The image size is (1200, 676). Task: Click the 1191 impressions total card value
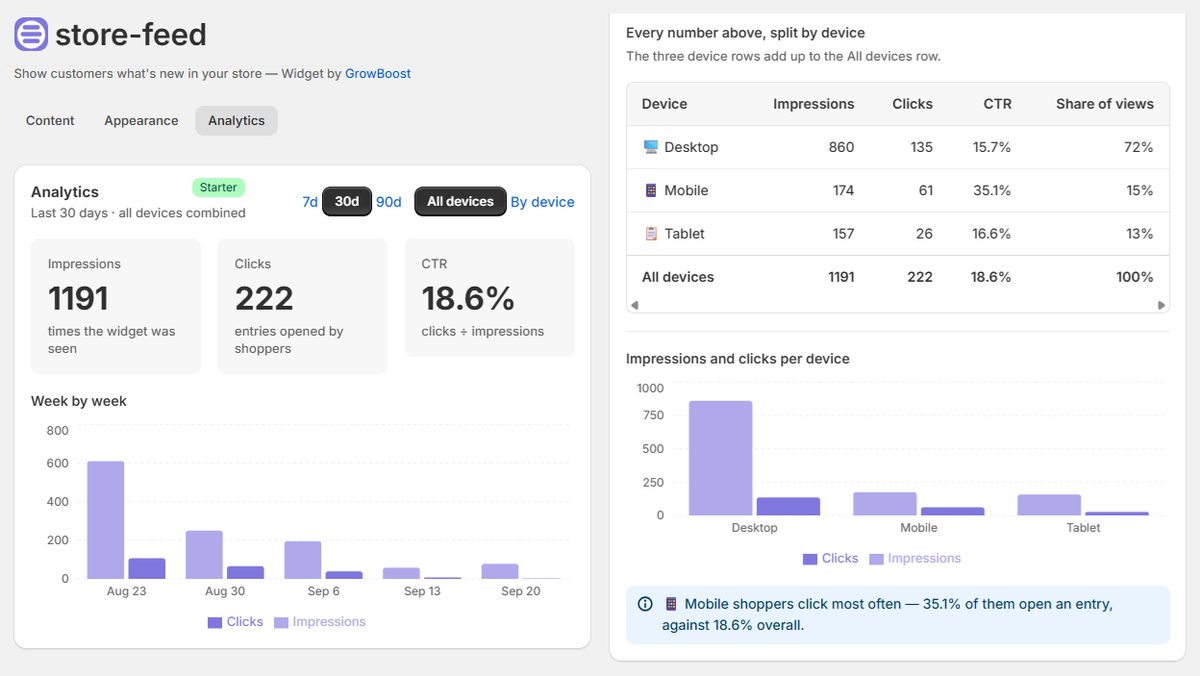point(78,298)
